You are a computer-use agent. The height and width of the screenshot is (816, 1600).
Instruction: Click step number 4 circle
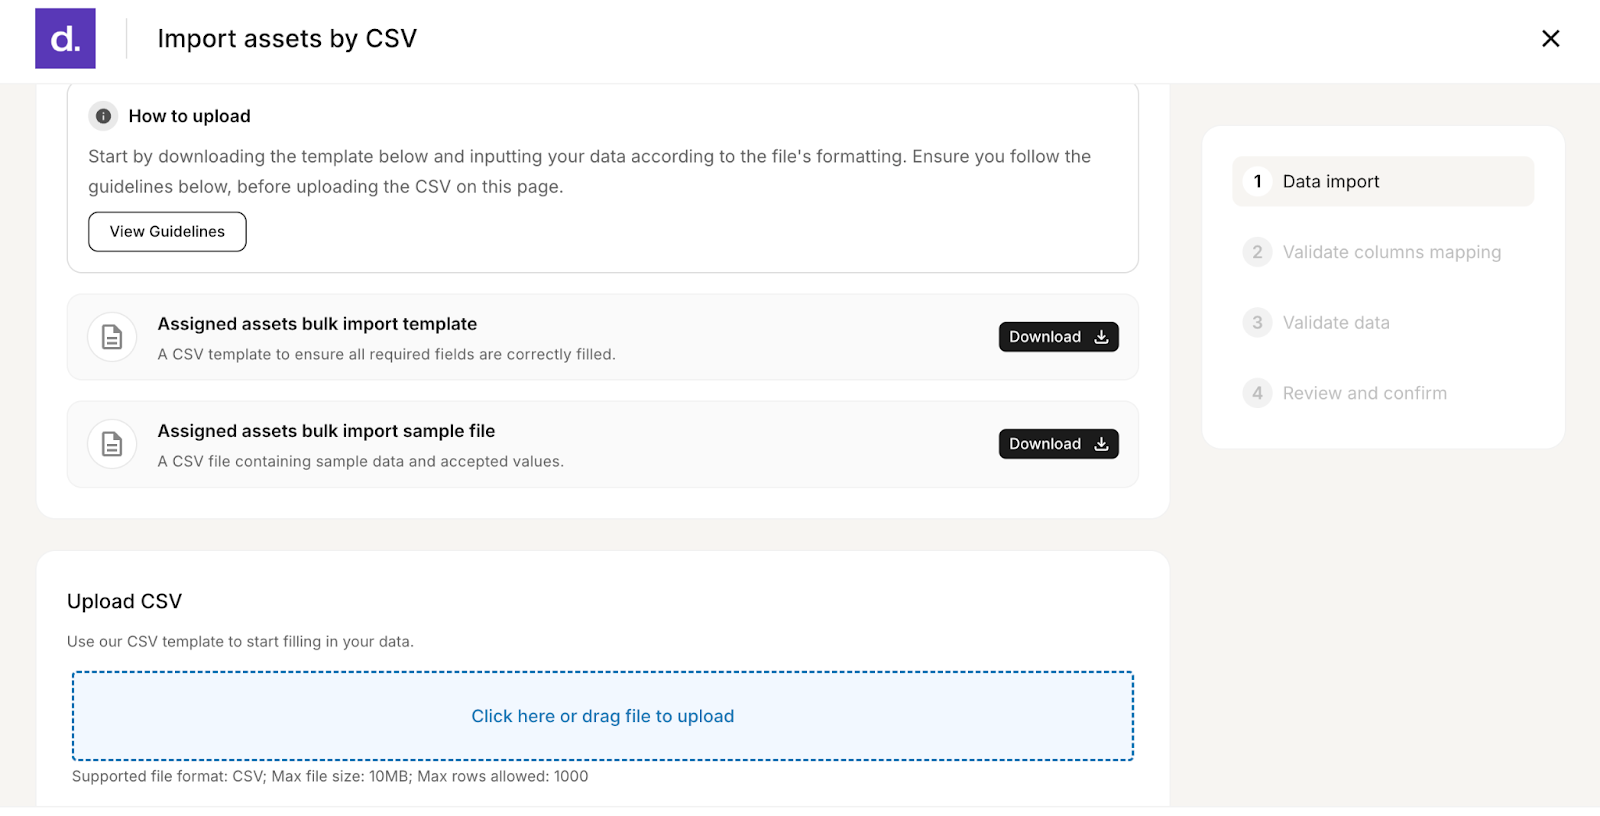[x=1257, y=393]
